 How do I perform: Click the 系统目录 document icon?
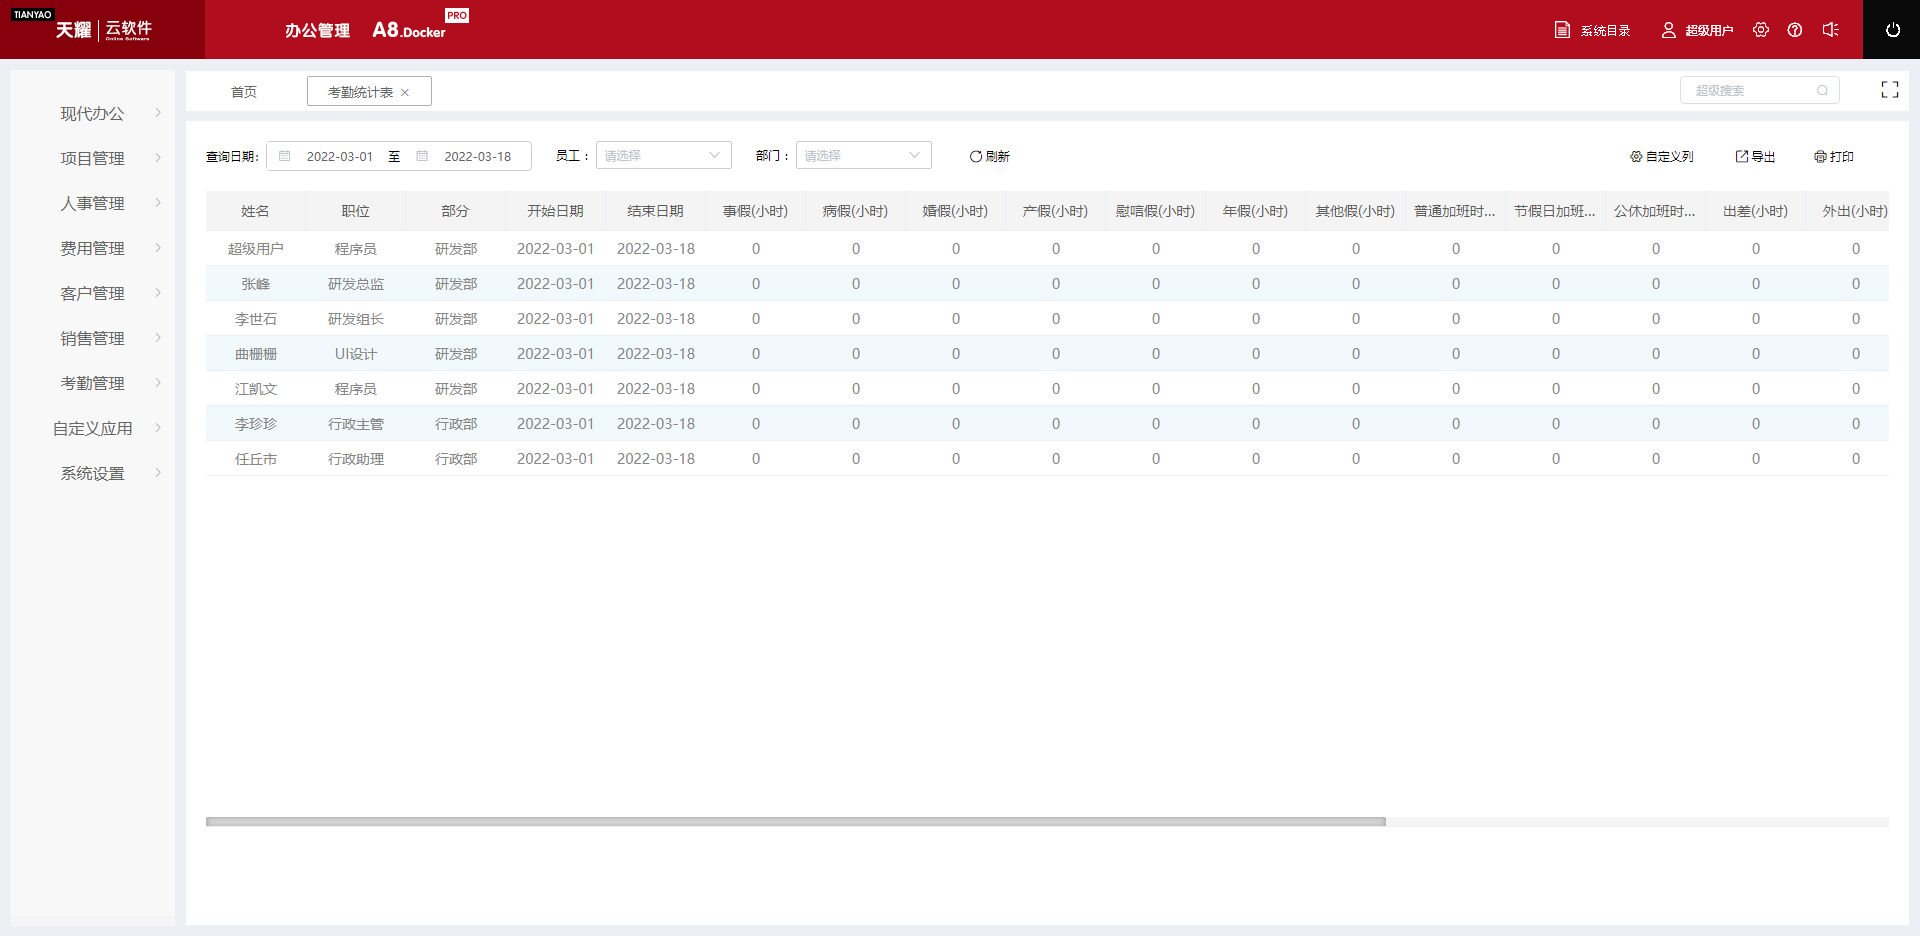point(1562,30)
